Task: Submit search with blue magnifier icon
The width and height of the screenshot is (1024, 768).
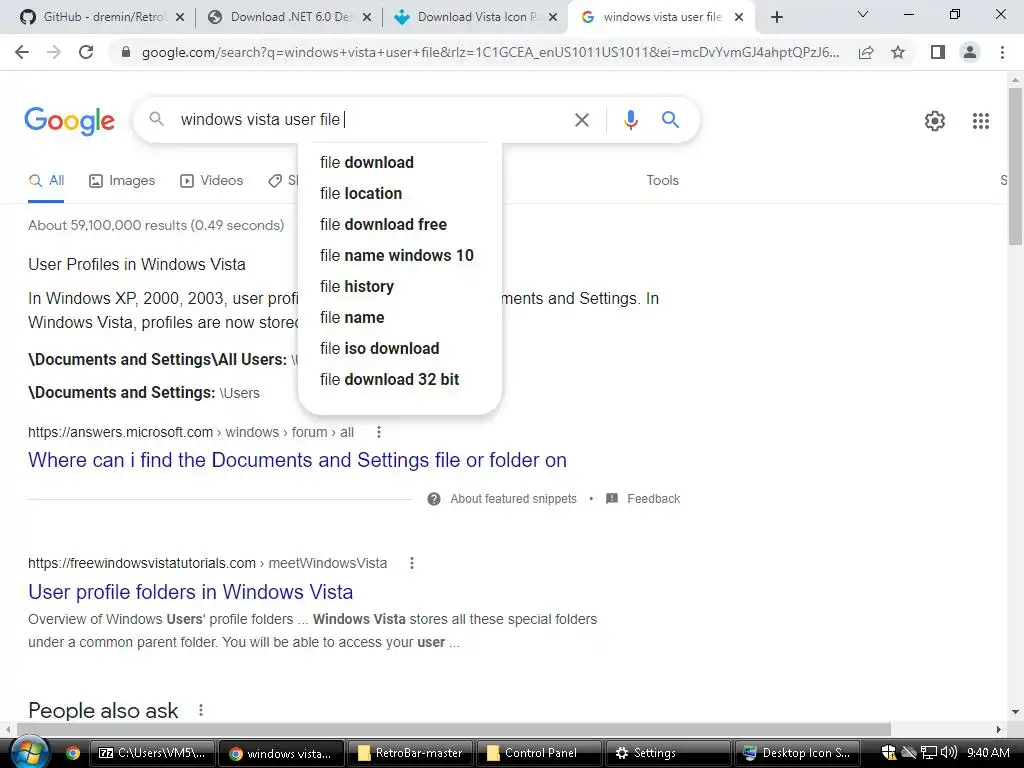Action: coord(670,120)
